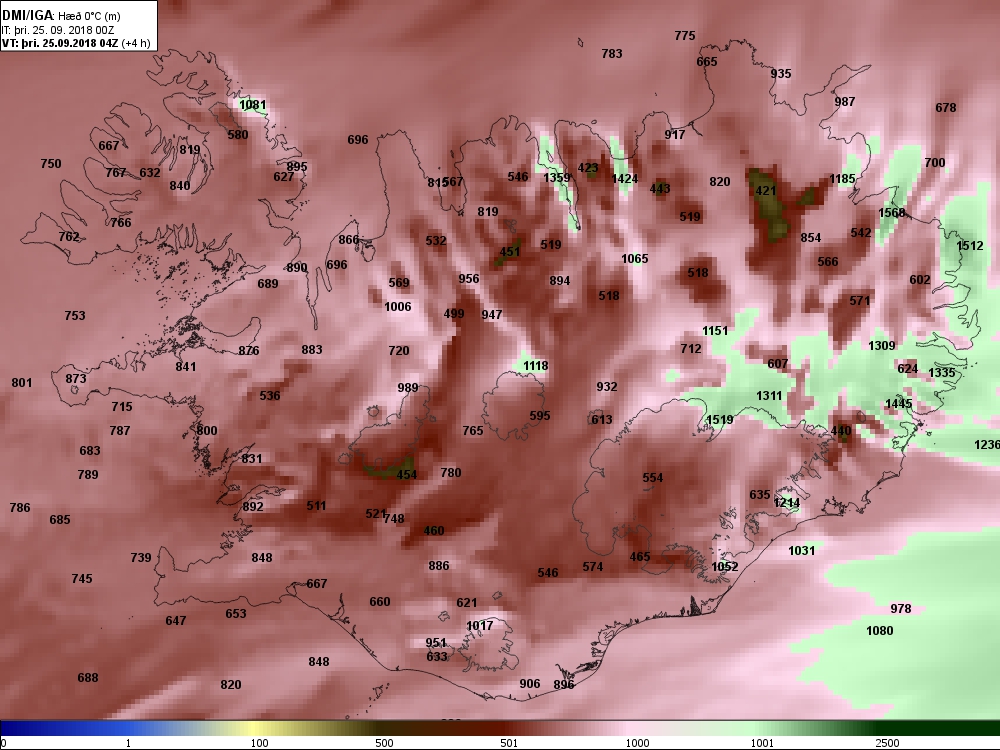
Task: Click the map value '987'
Action: point(845,102)
